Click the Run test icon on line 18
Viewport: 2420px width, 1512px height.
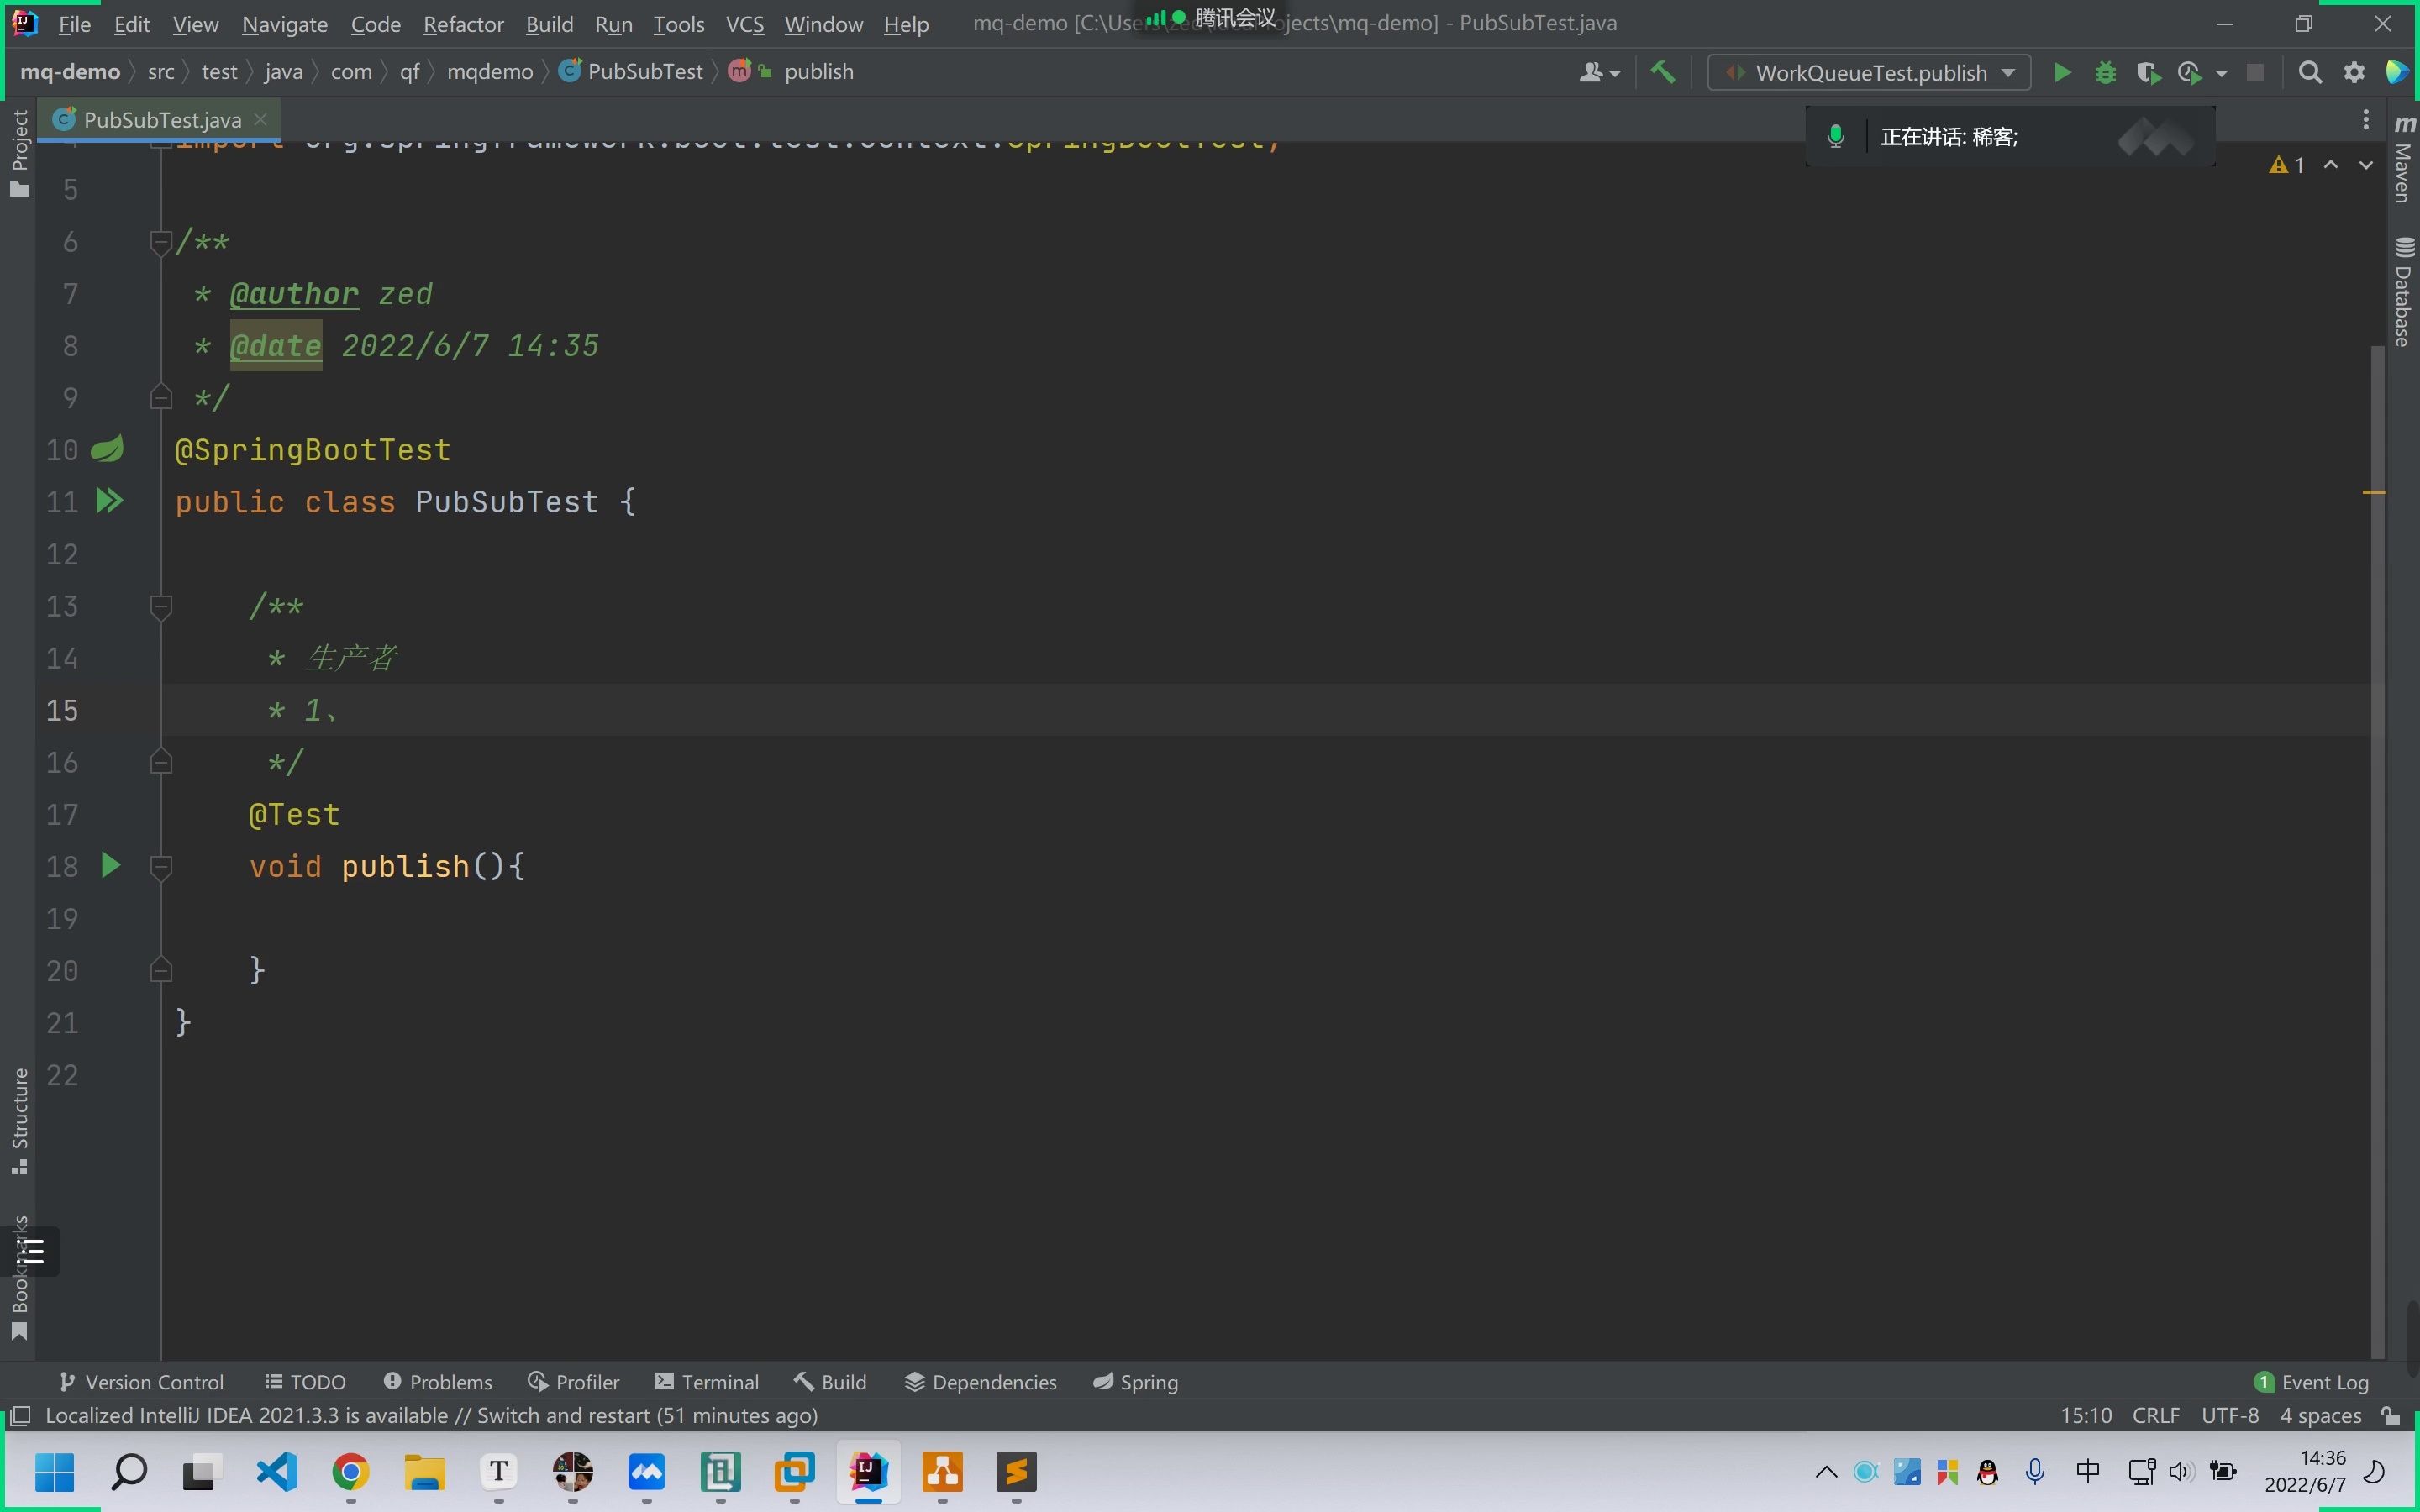[110, 866]
